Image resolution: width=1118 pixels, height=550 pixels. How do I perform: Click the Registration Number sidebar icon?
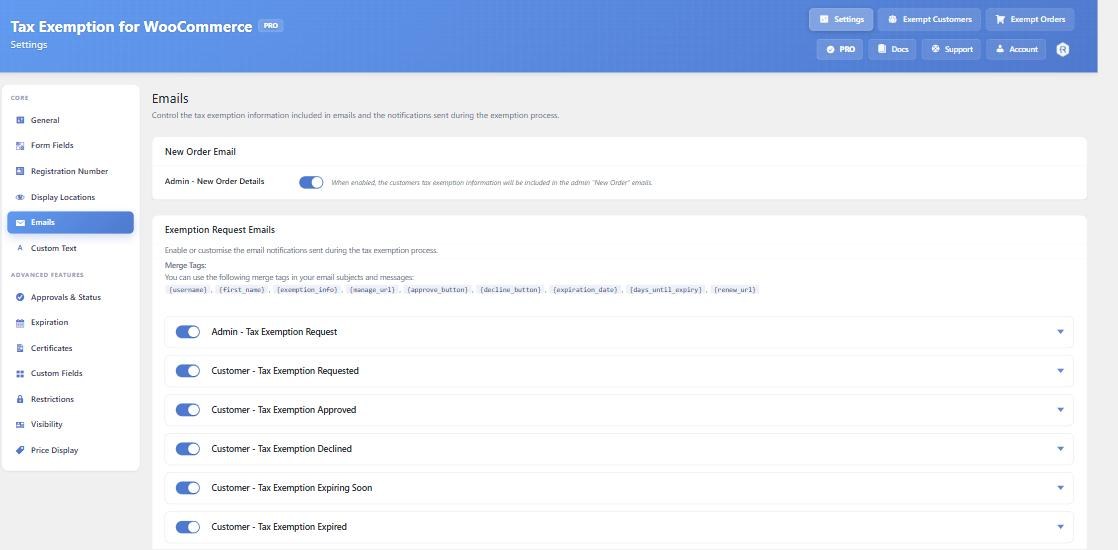coord(20,171)
